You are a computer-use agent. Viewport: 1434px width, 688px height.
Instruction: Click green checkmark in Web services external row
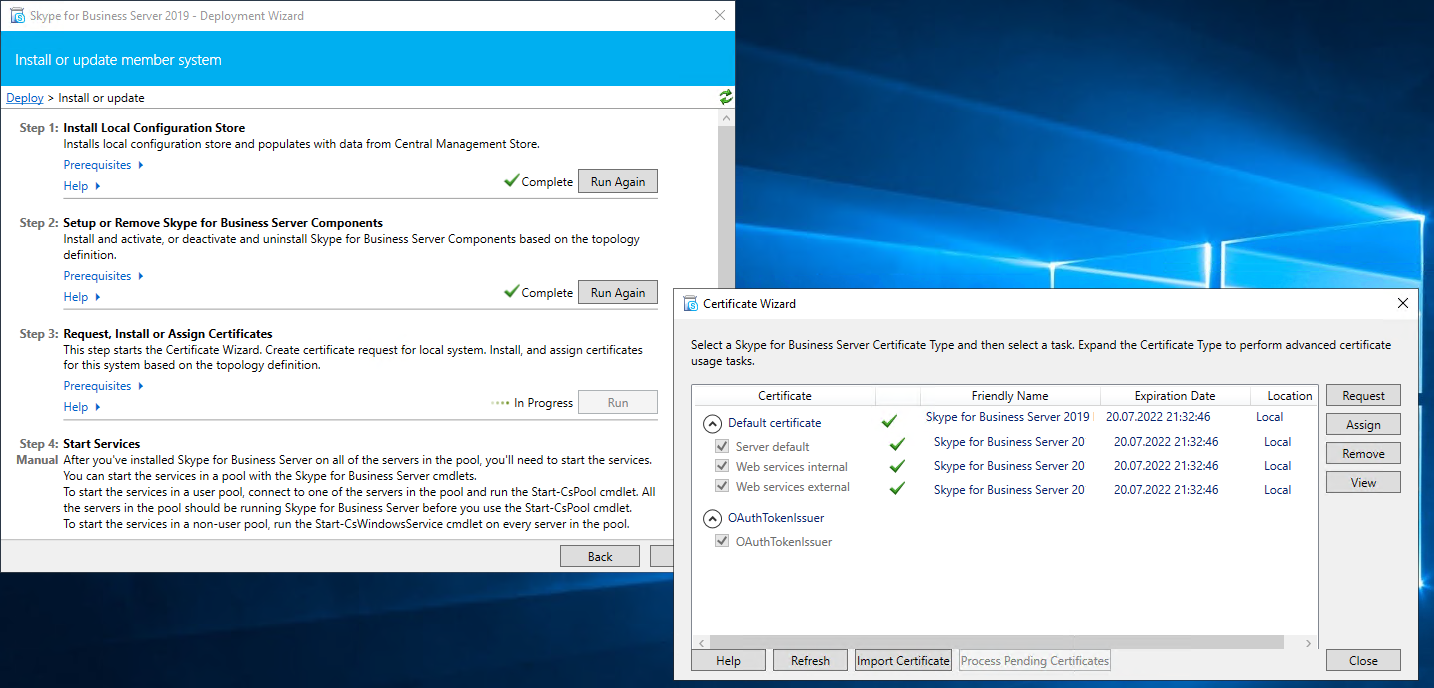coord(897,489)
